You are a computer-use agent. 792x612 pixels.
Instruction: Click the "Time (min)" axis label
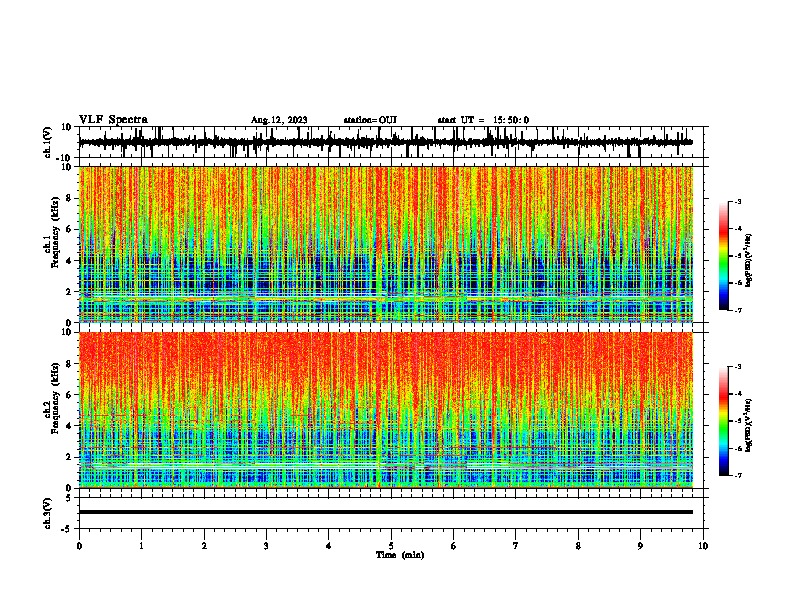(x=400, y=555)
